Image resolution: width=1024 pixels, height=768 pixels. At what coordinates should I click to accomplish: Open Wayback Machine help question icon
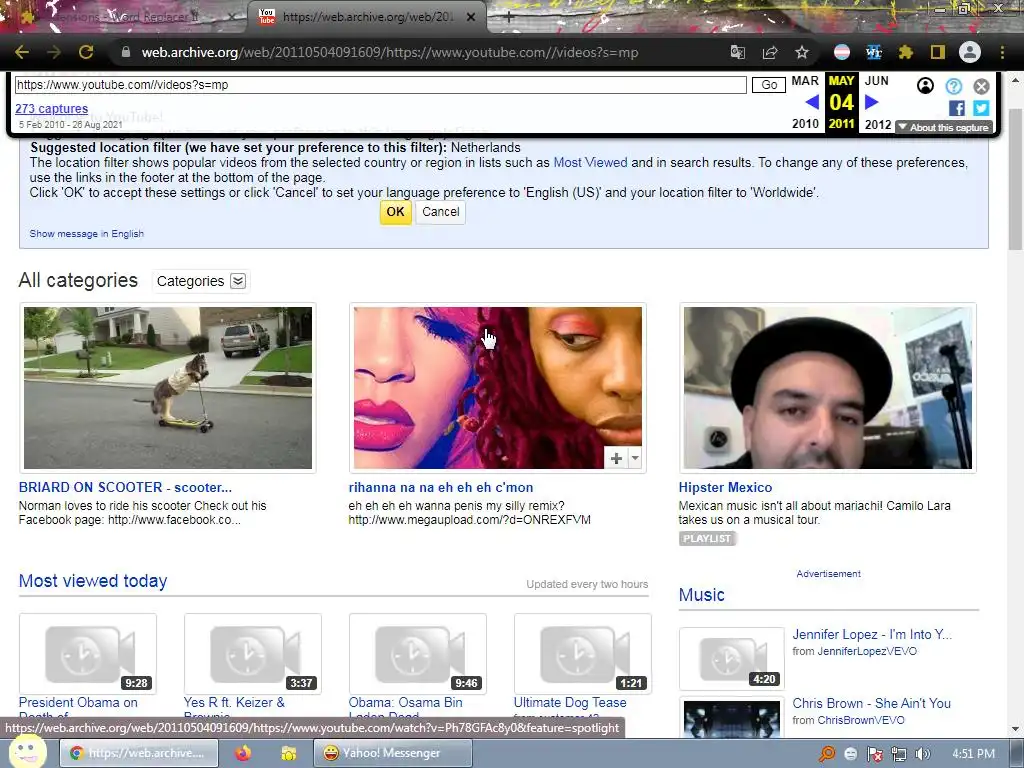953,86
